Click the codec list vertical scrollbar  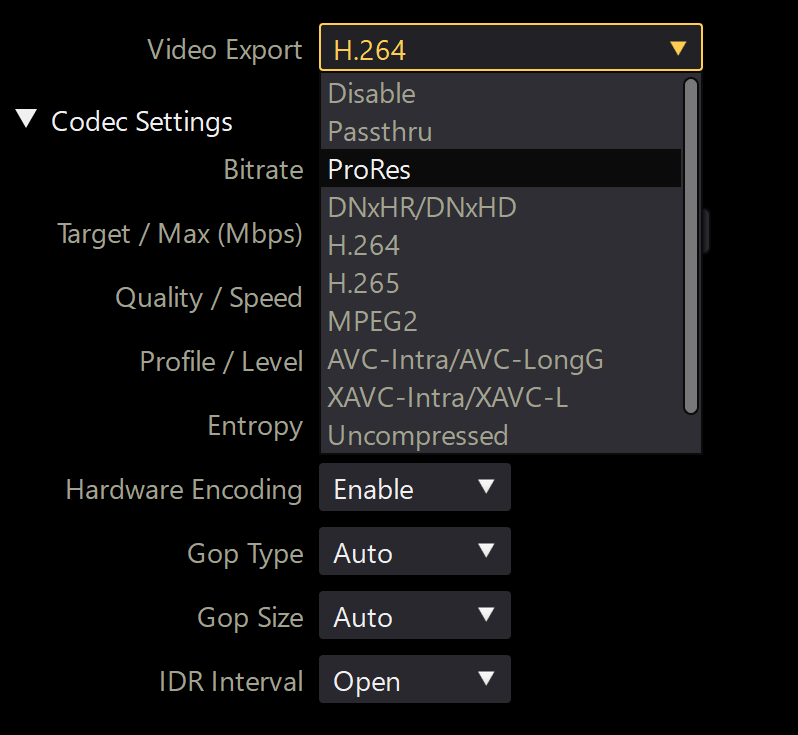point(691,246)
